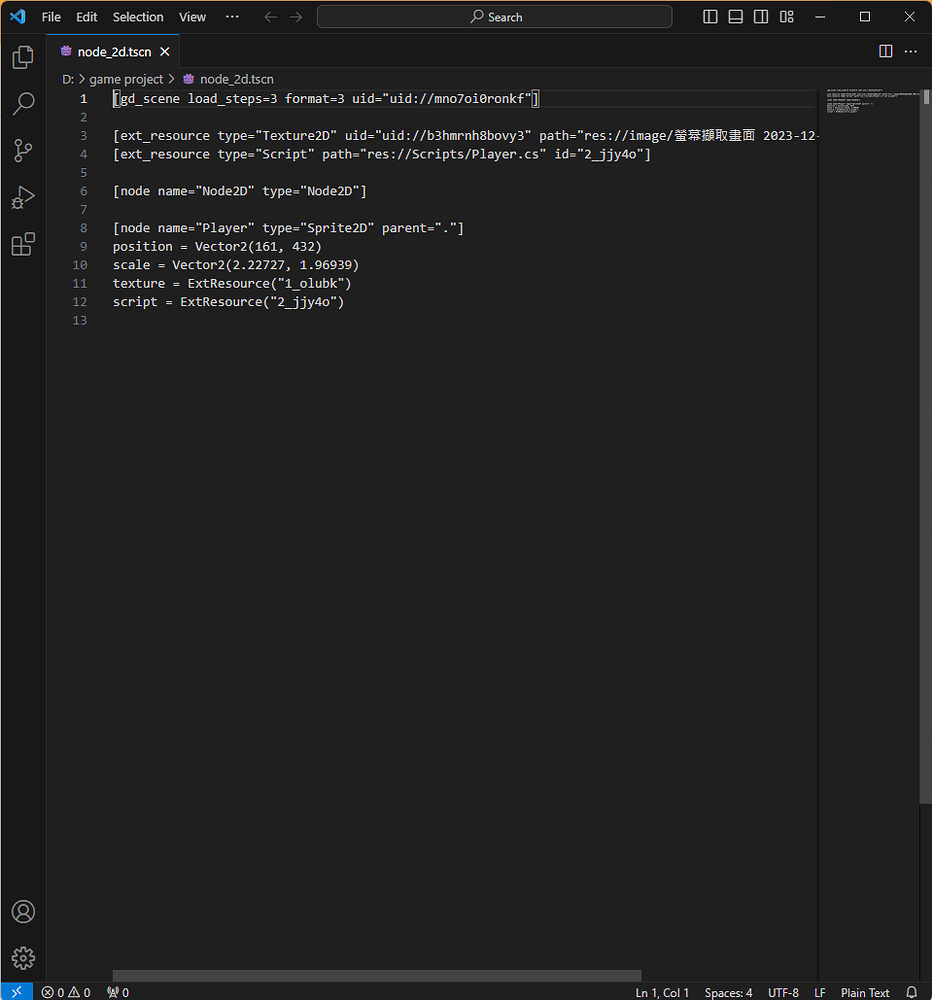The height and width of the screenshot is (1000, 932).
Task: Open the Extensions view
Action: pyautogui.click(x=23, y=244)
